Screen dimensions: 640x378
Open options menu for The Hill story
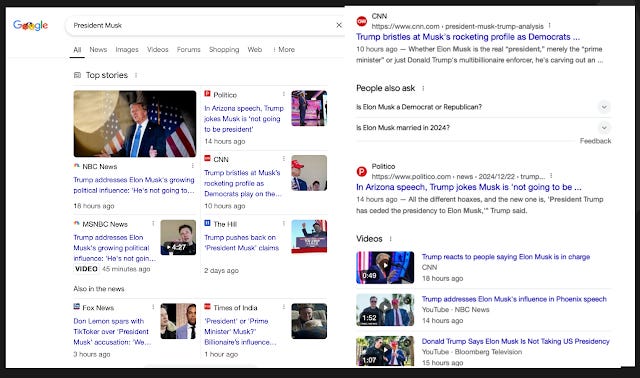(284, 224)
